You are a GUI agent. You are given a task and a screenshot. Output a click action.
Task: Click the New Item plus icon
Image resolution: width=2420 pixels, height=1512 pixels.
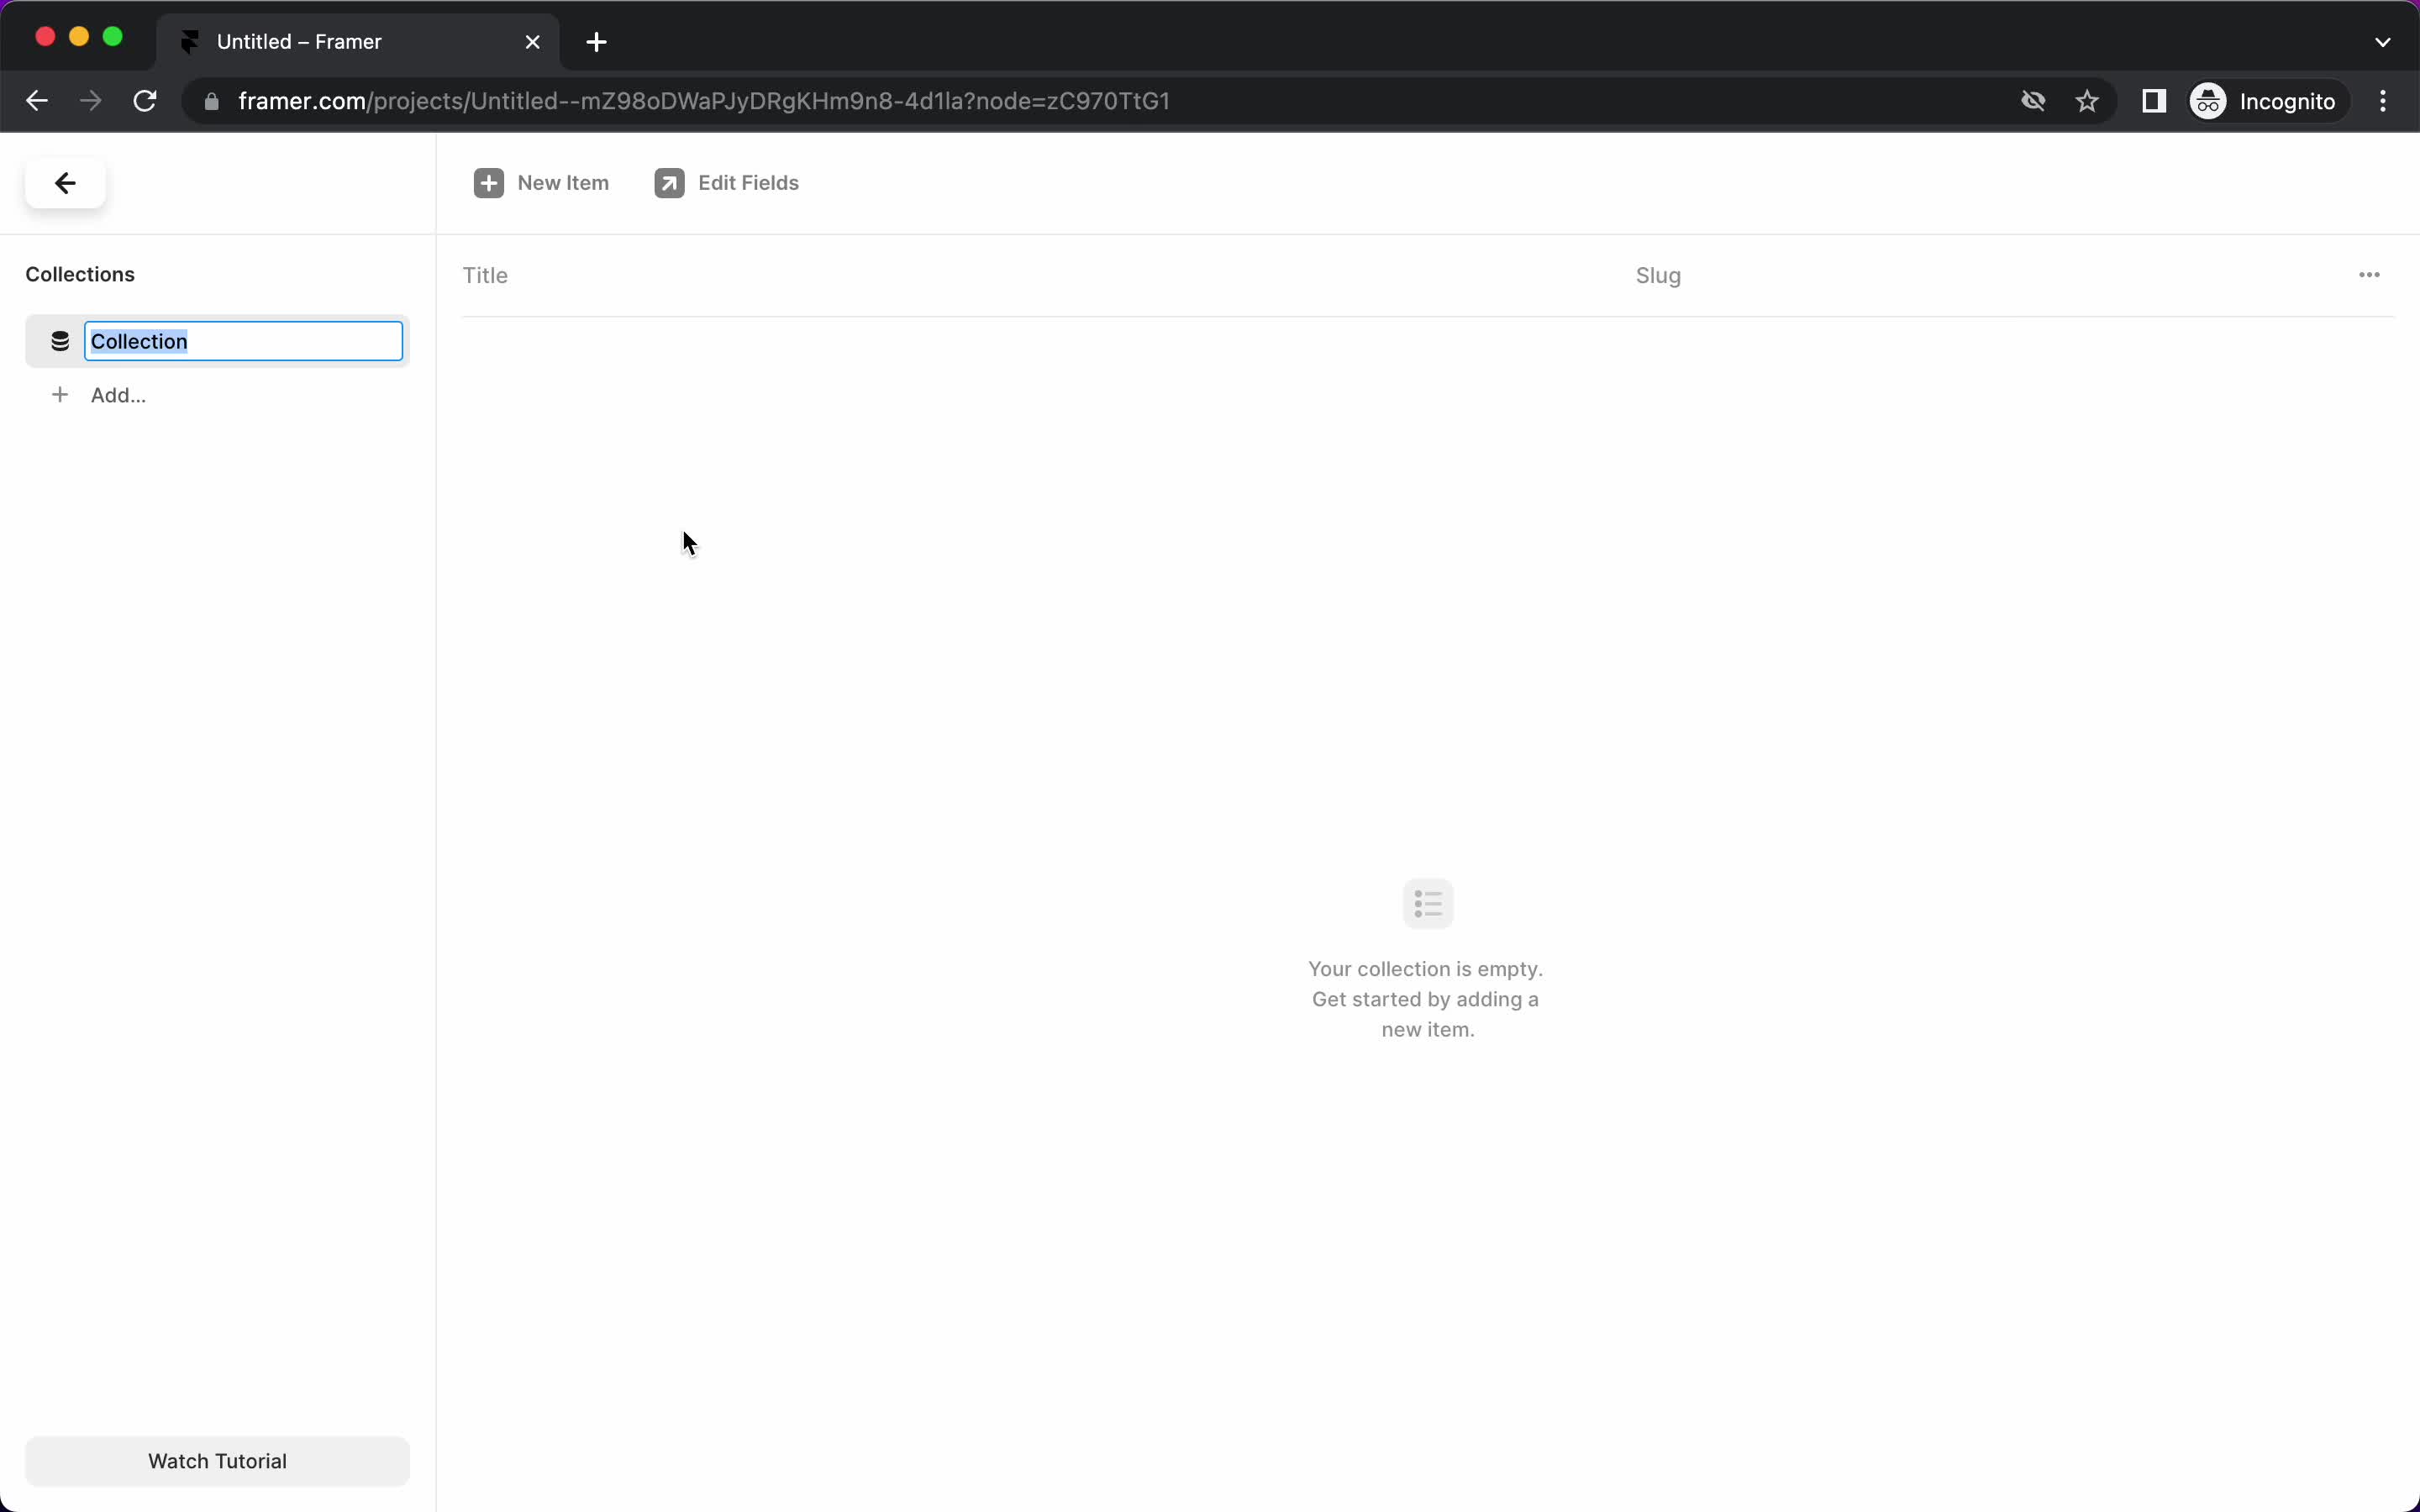point(490,183)
